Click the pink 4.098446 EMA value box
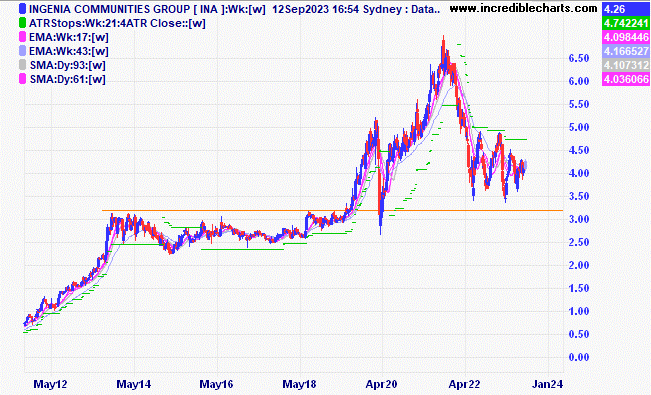Screen dimensions: 651x395 625,37
